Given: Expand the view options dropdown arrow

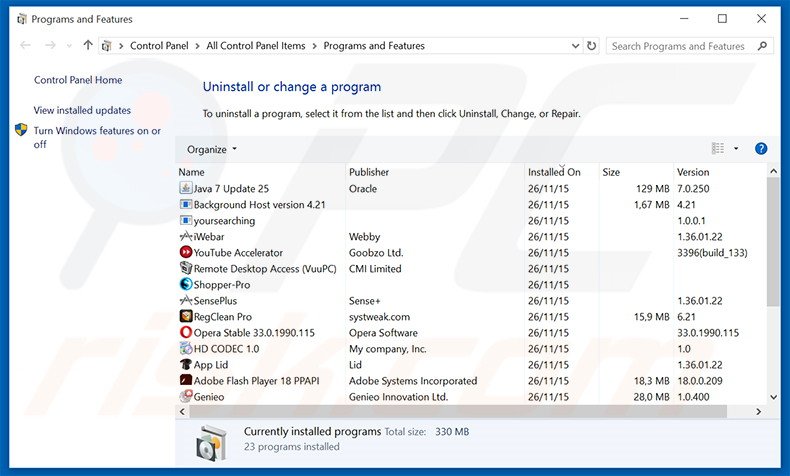Looking at the screenshot, I should pos(736,149).
